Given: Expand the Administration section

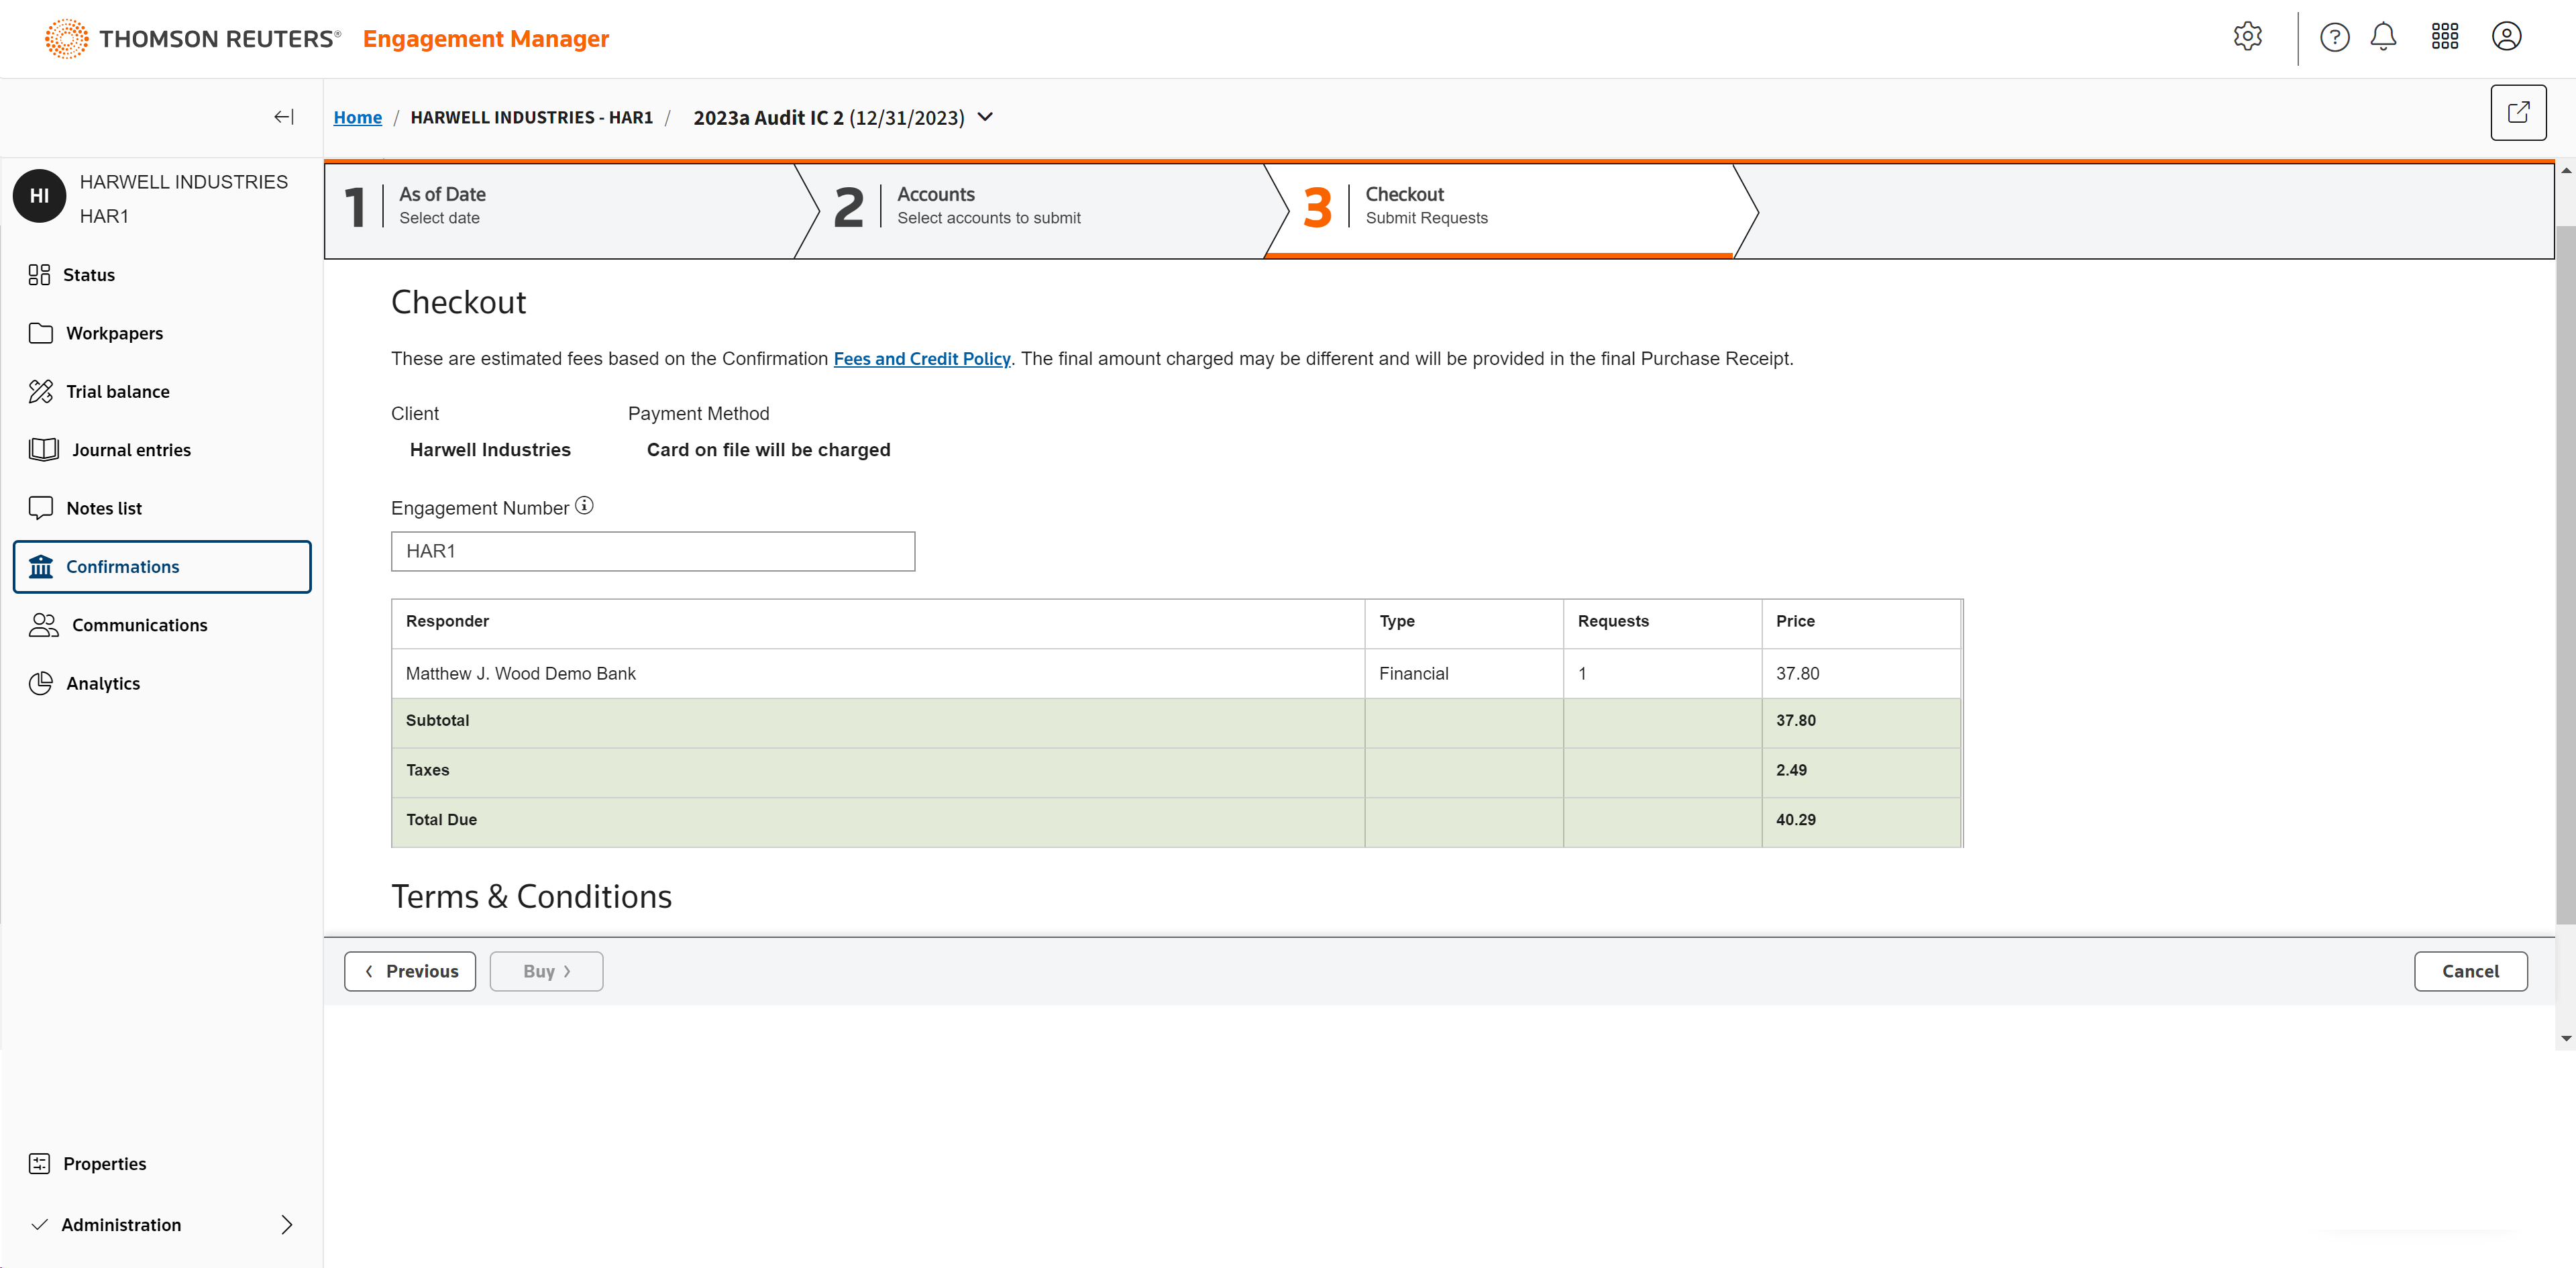Looking at the screenshot, I should 286,1224.
